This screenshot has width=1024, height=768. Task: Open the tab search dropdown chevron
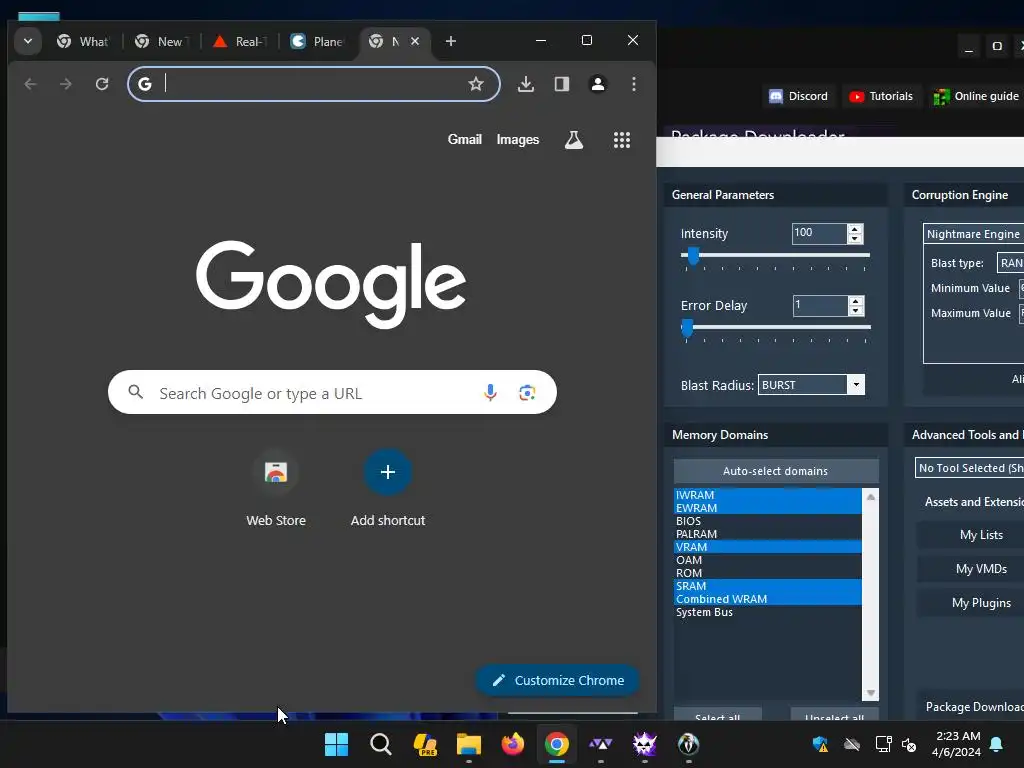point(28,41)
